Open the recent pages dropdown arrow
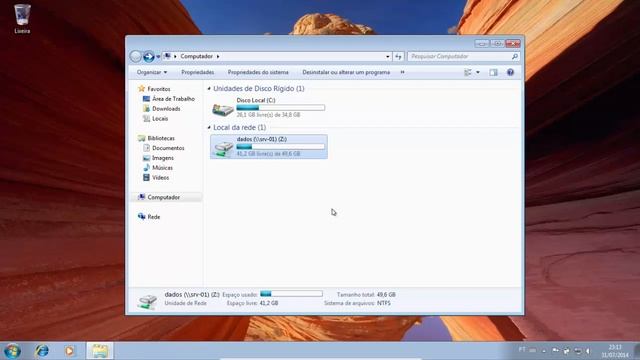The width and height of the screenshot is (640, 360). tap(158, 57)
